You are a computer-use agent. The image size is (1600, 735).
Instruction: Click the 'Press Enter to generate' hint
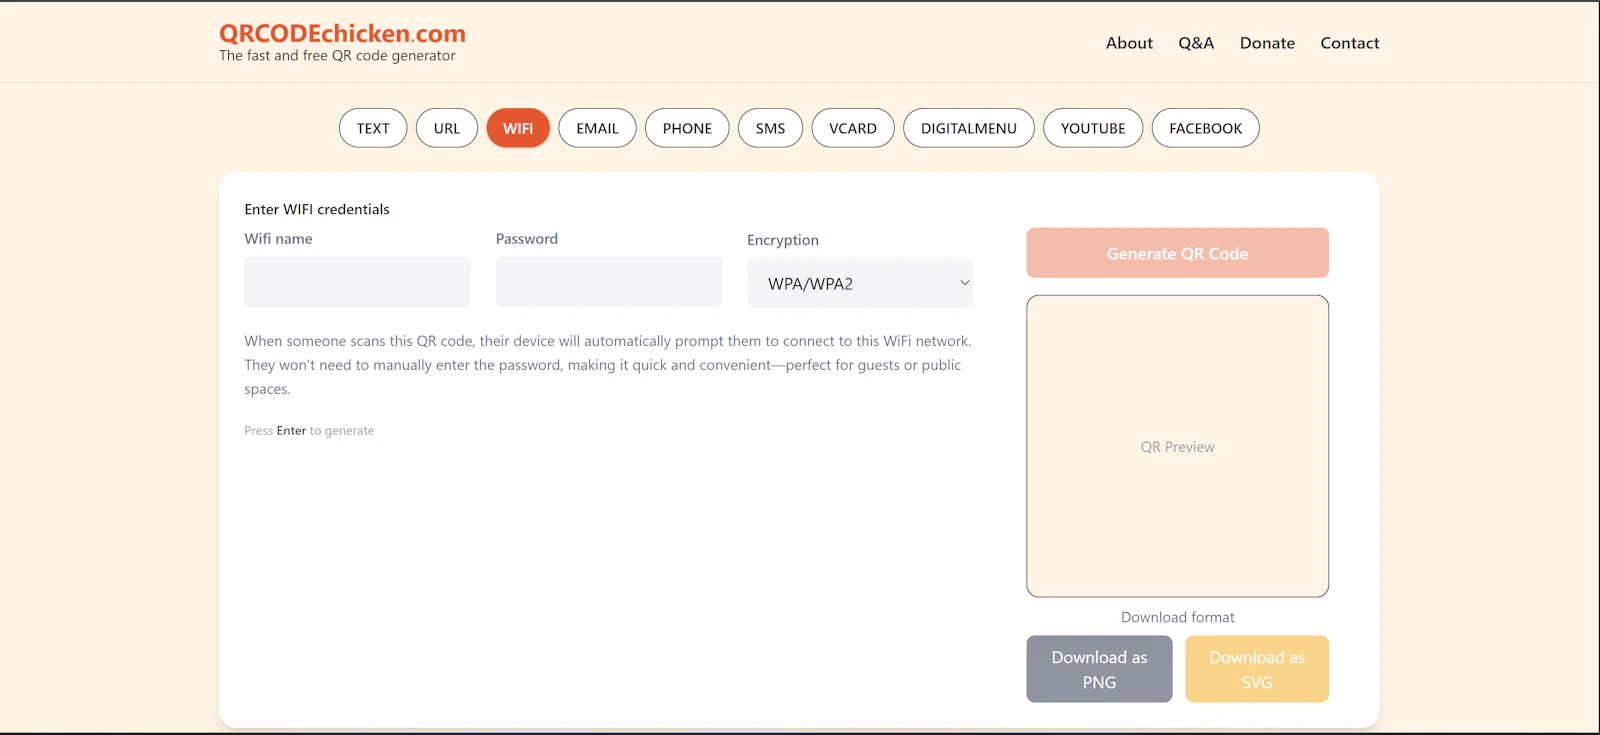[x=309, y=431]
